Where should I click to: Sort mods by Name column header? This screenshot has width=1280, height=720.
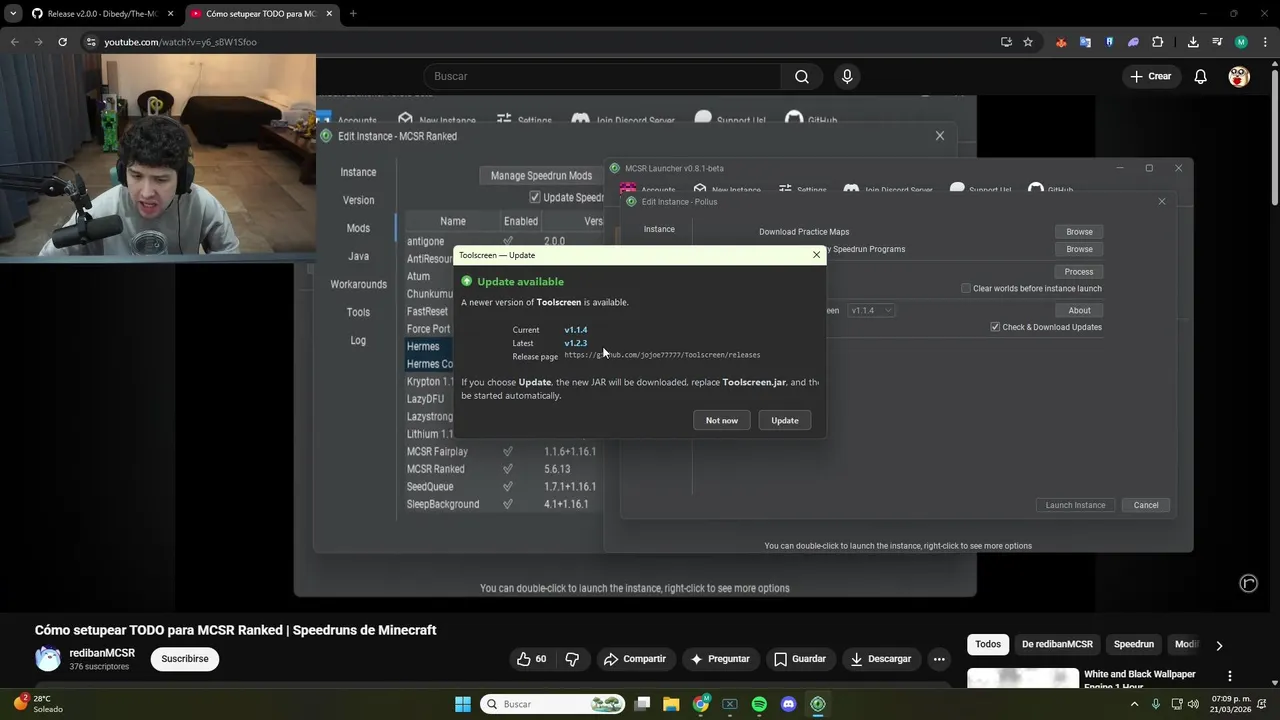coord(452,221)
